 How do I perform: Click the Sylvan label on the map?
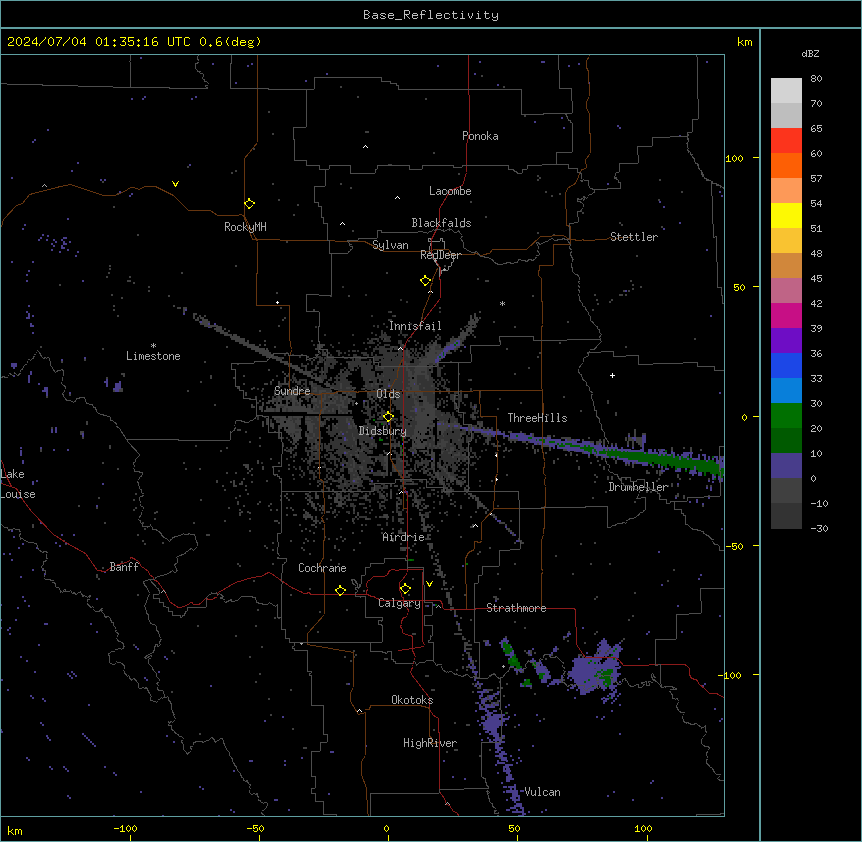pos(390,245)
